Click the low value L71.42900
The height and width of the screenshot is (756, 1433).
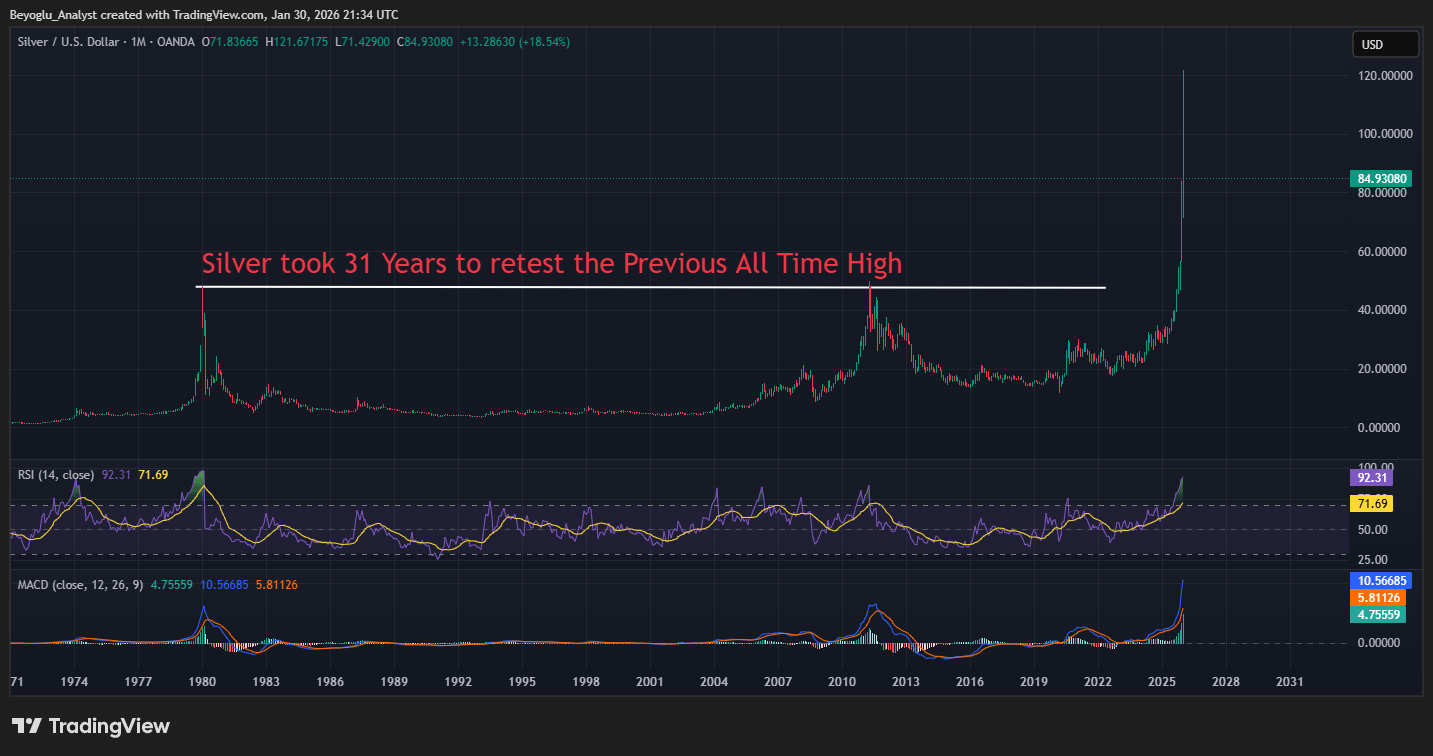click(365, 42)
